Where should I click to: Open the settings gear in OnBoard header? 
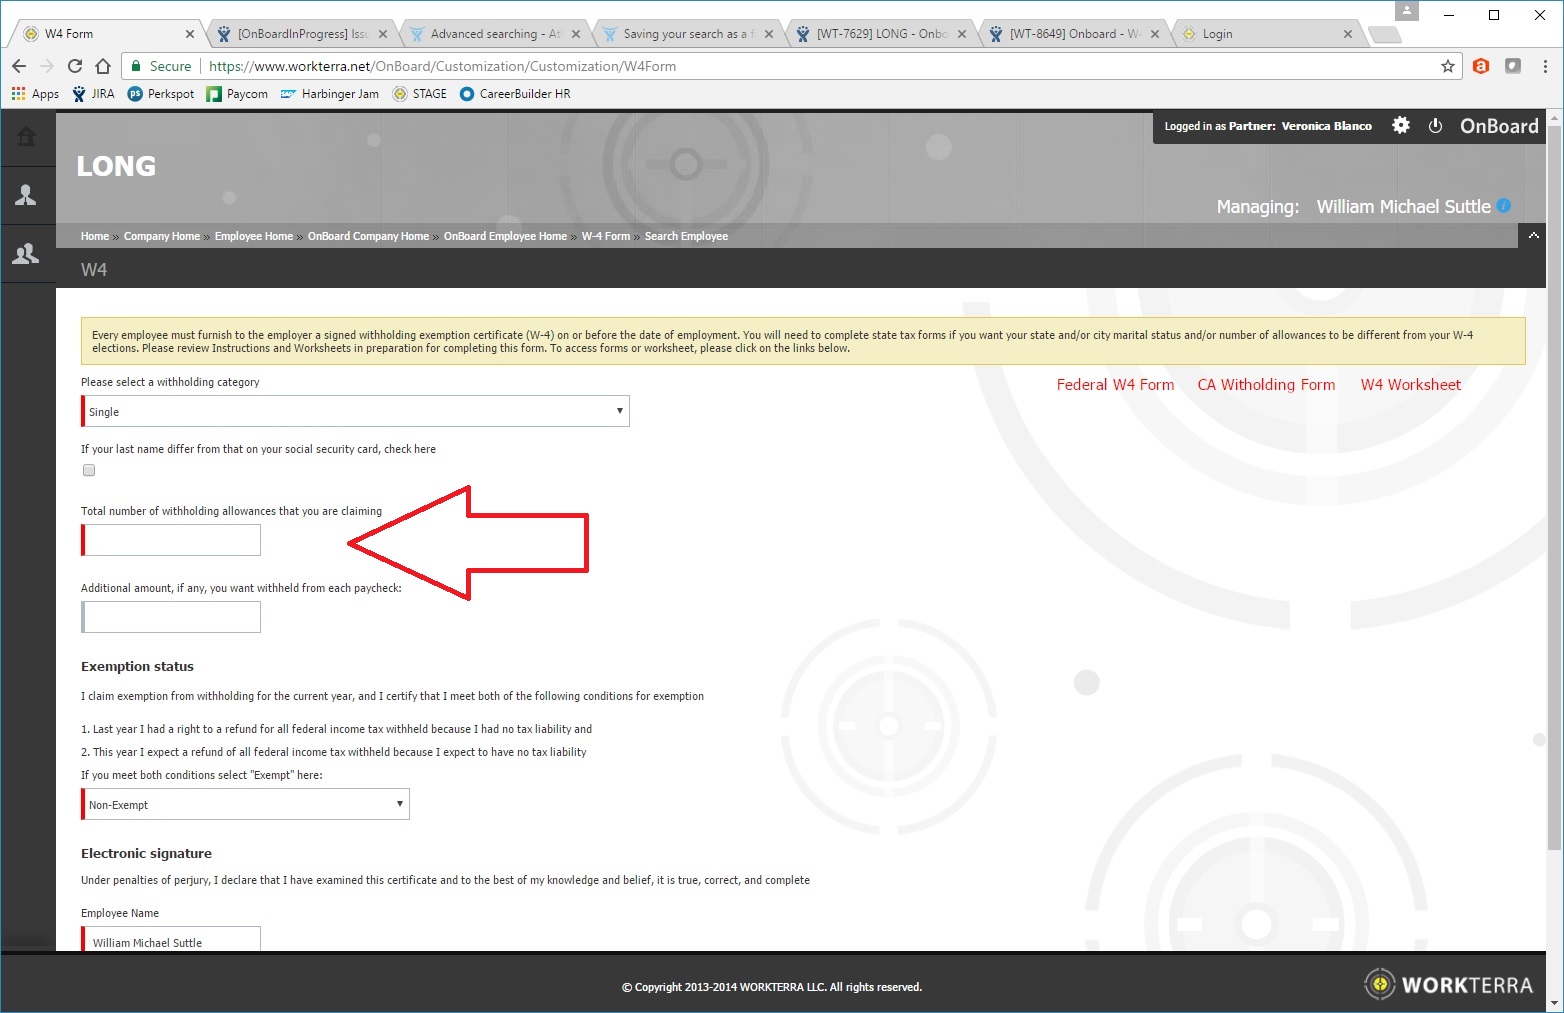click(1401, 125)
